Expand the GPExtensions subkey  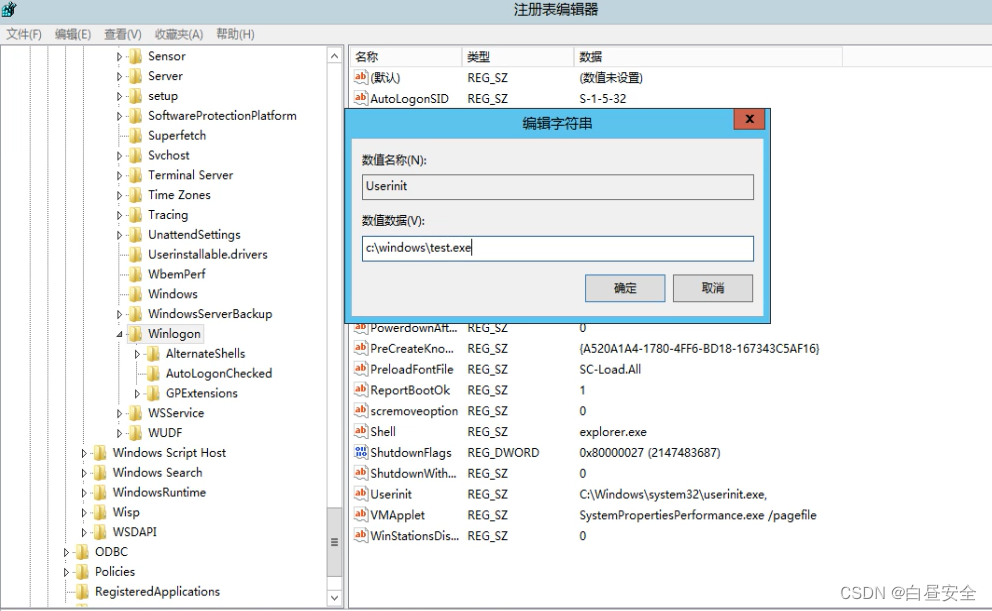137,394
